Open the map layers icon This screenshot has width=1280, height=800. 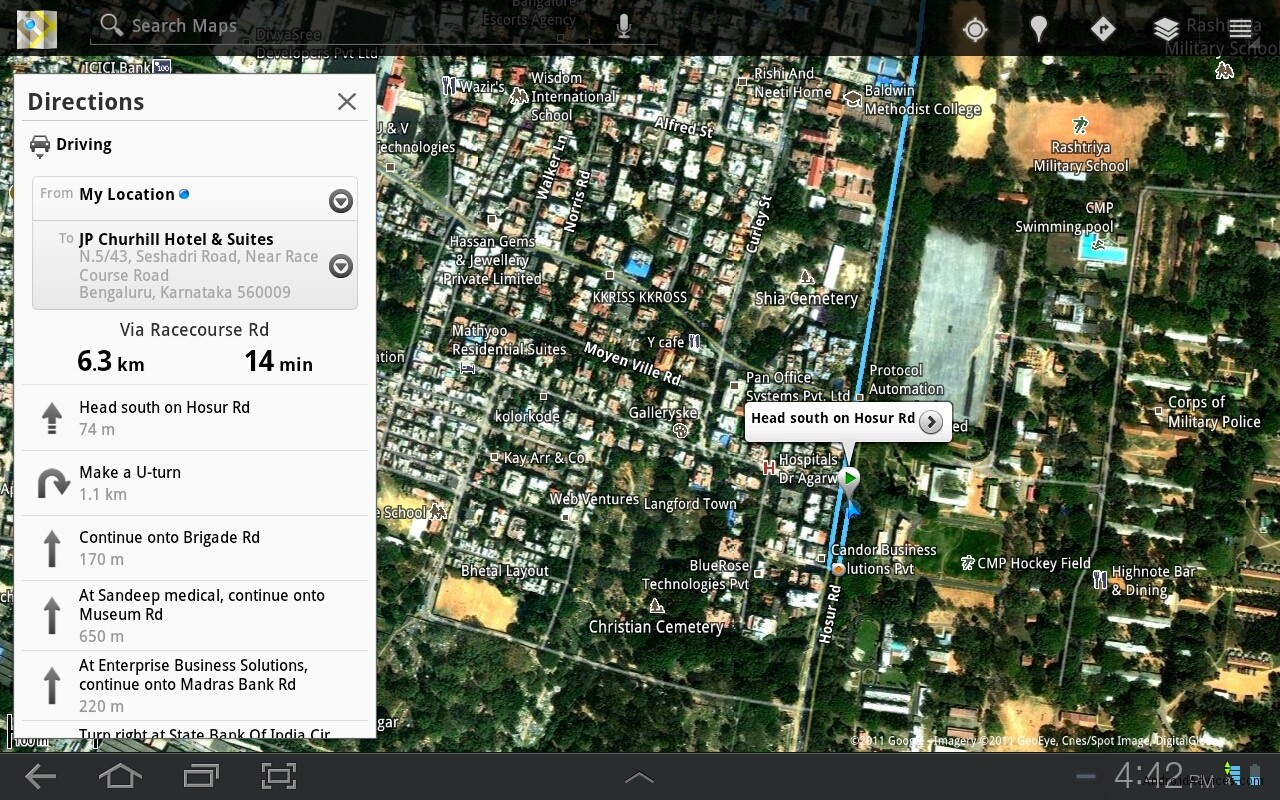tap(1166, 29)
